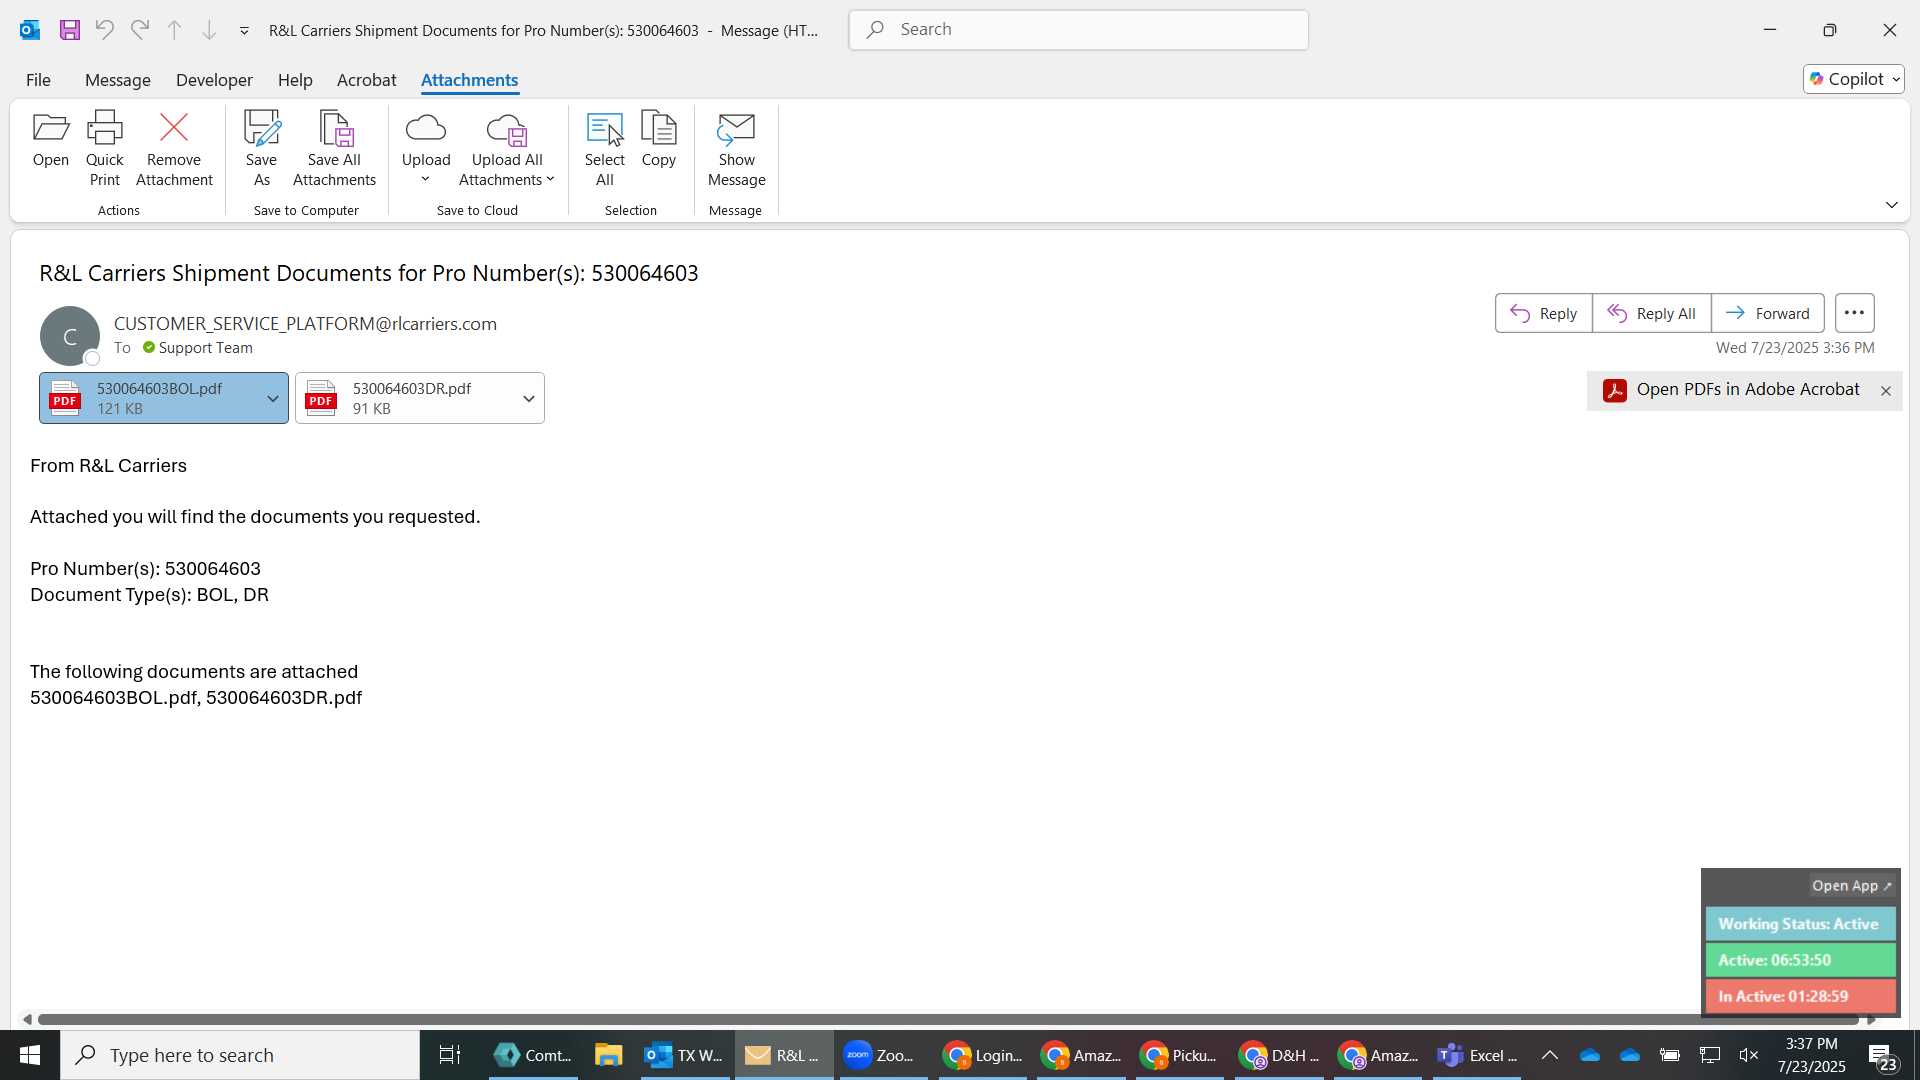This screenshot has width=1920, height=1080.
Task: Switch to the Zoom taskbar app
Action: click(881, 1055)
